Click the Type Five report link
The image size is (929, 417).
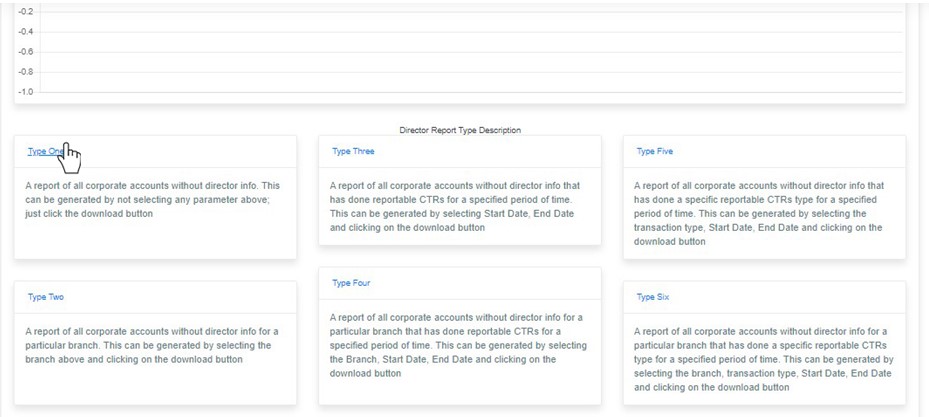coord(655,152)
